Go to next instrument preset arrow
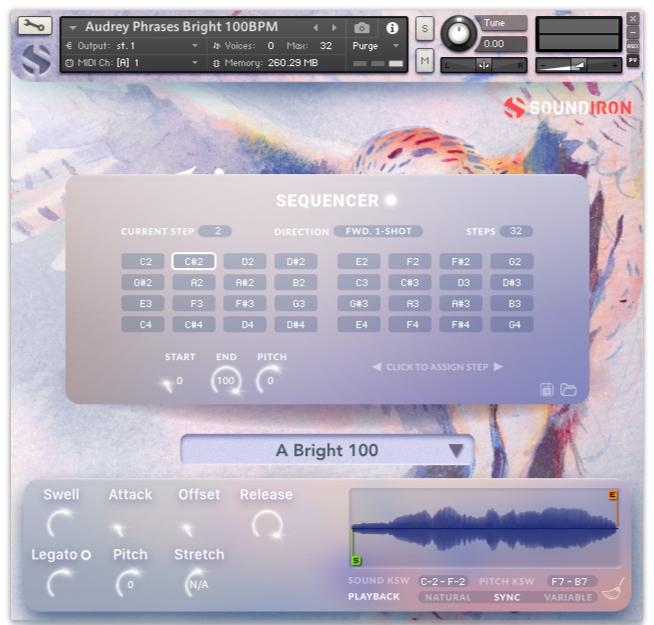 pos(334,28)
